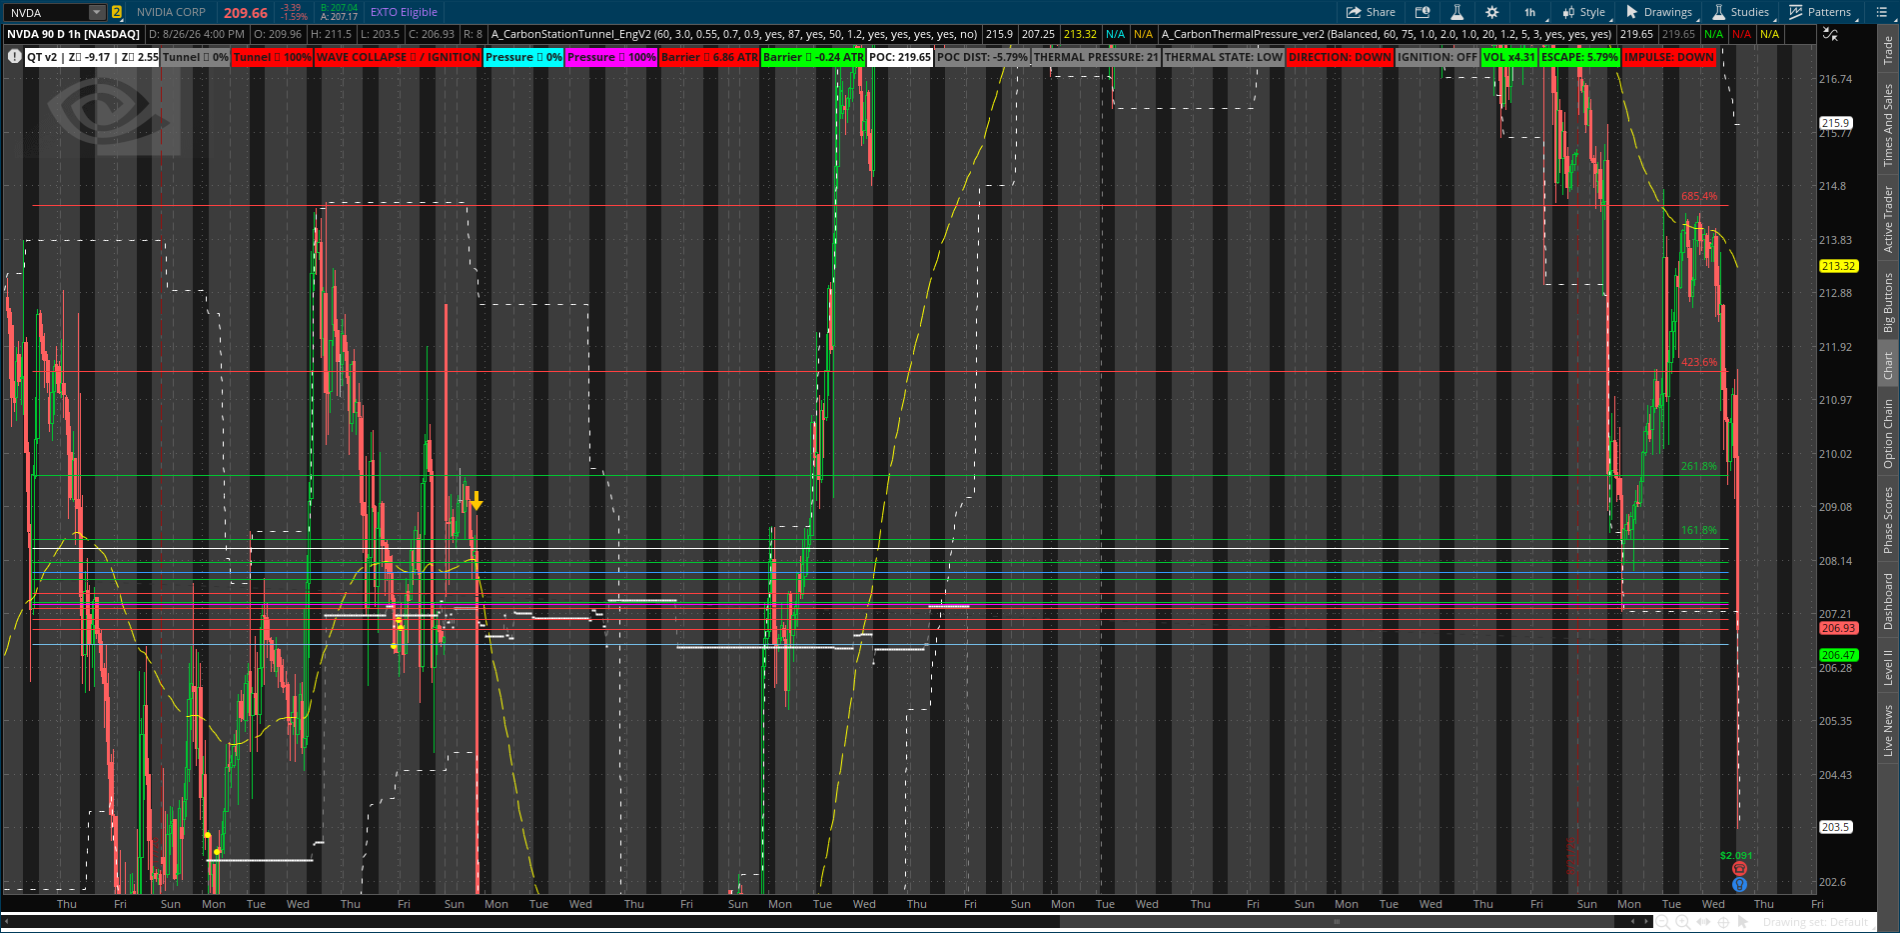
Task: Click the DIRECTION: DOWN label
Action: click(1339, 57)
